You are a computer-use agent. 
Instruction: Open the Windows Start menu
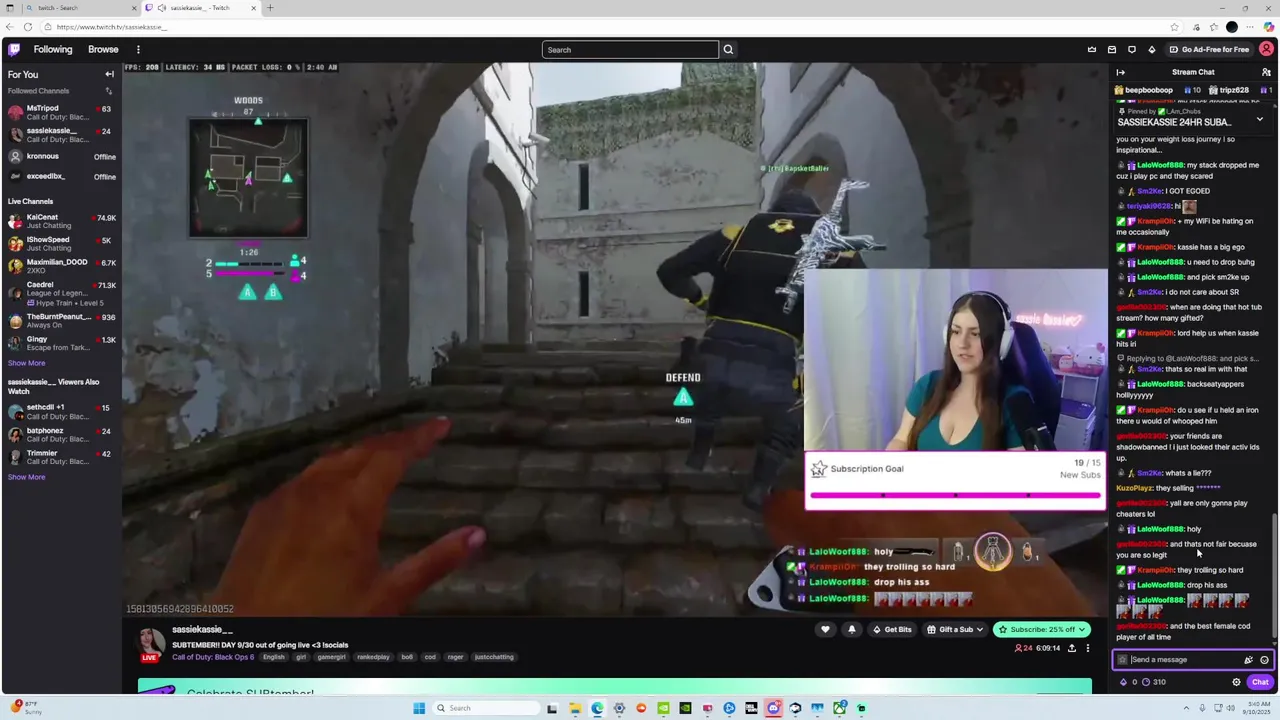pos(419,708)
